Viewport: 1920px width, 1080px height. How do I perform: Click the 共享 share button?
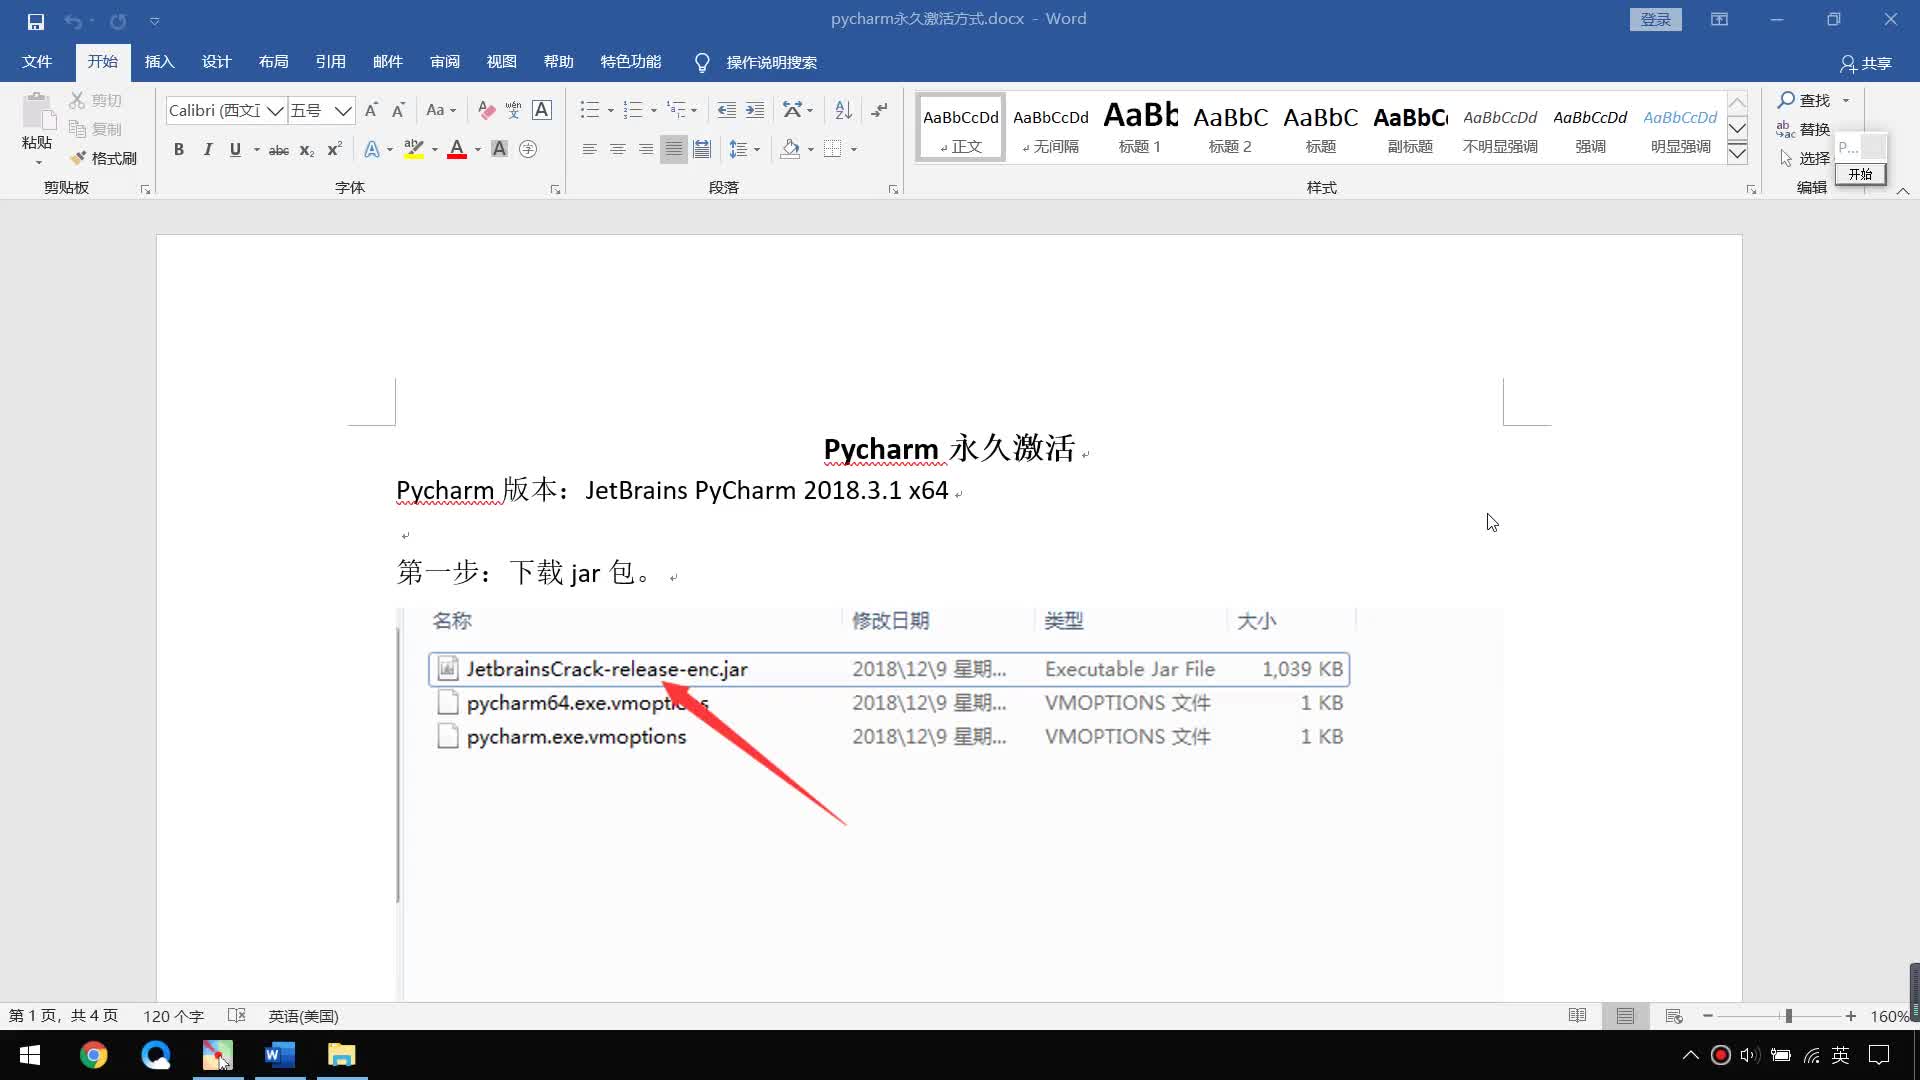(1865, 63)
